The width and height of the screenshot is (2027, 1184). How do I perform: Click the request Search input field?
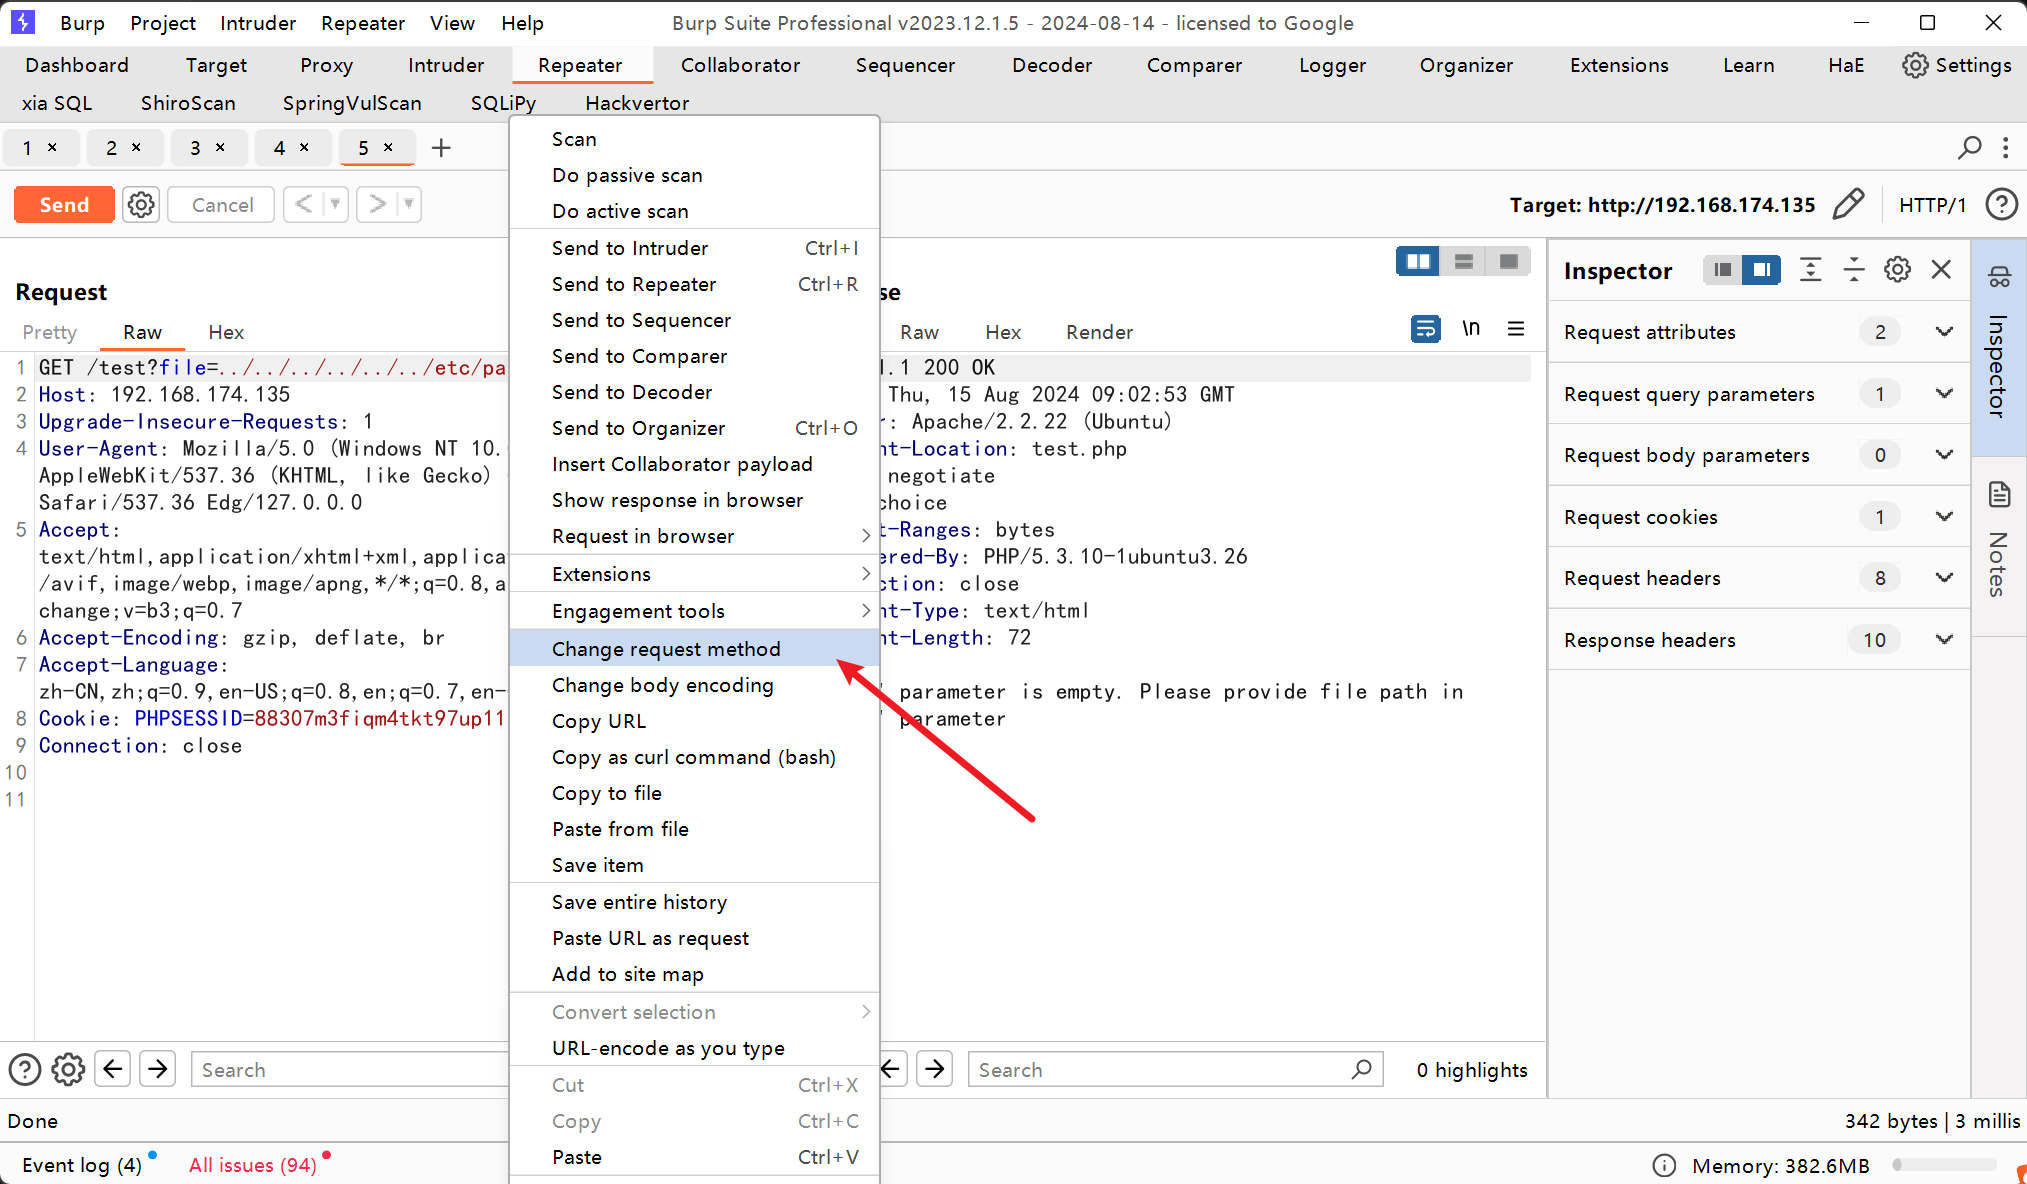click(x=352, y=1070)
